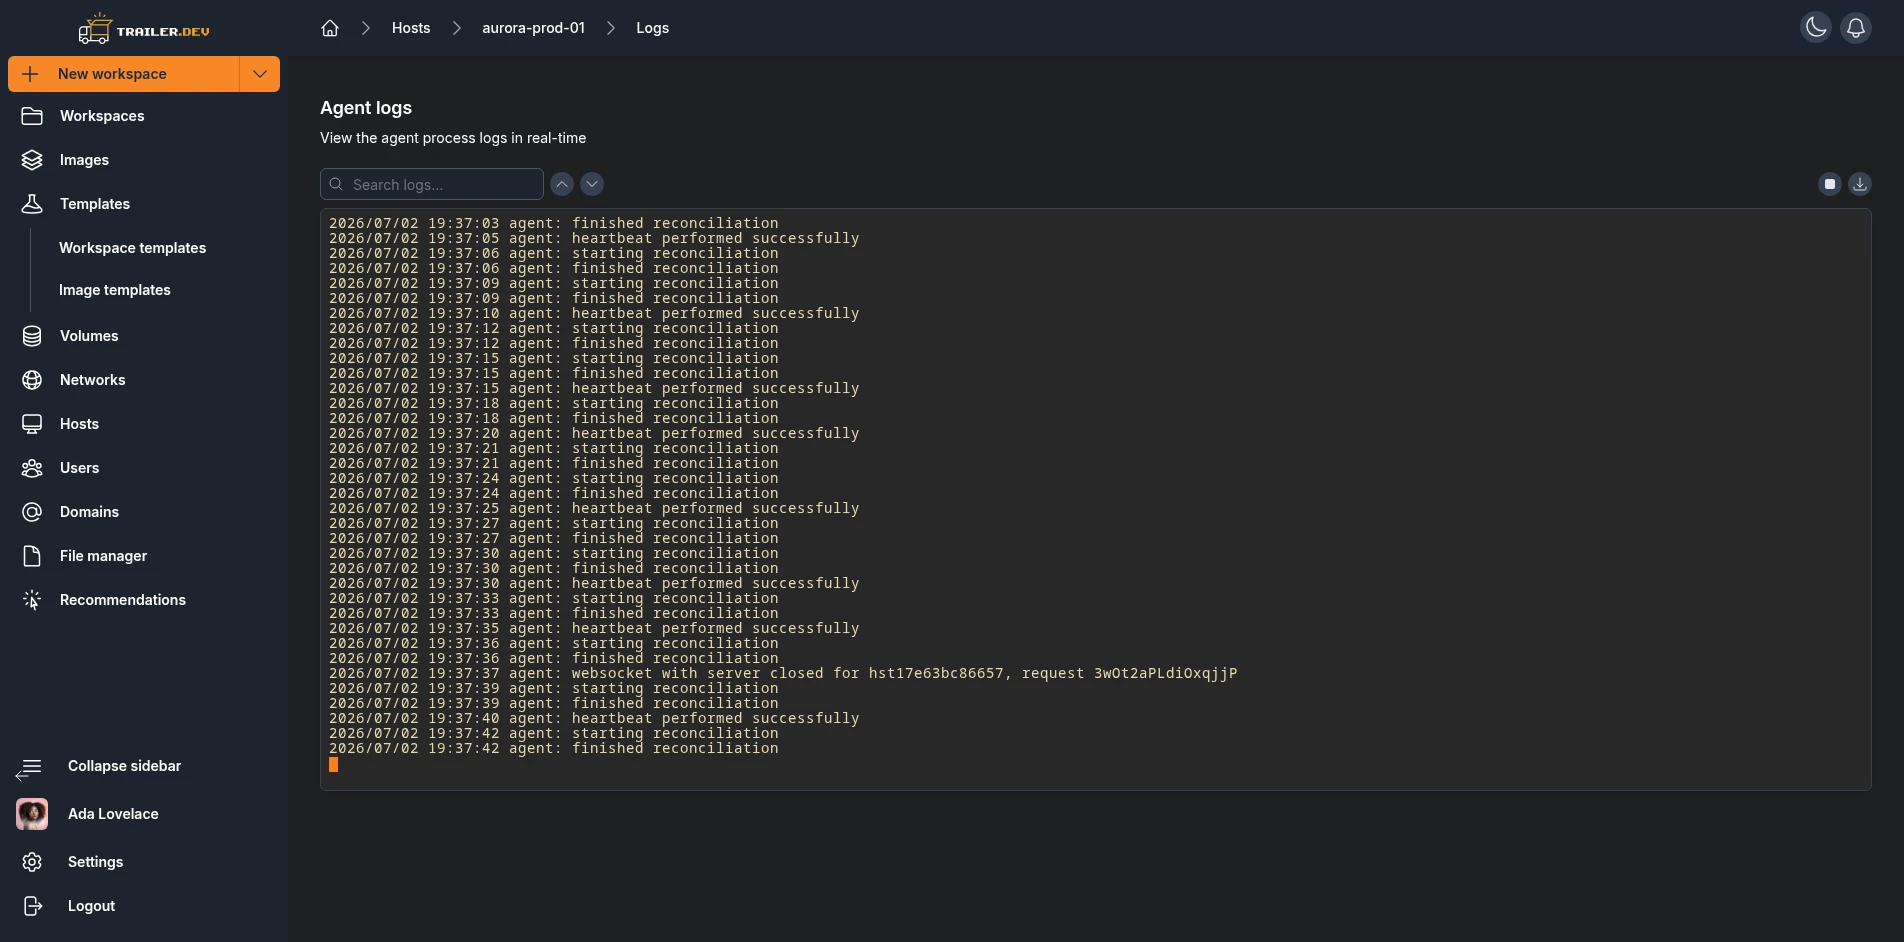Toggle dark mode moon icon
The width and height of the screenshot is (1904, 942).
click(1816, 28)
